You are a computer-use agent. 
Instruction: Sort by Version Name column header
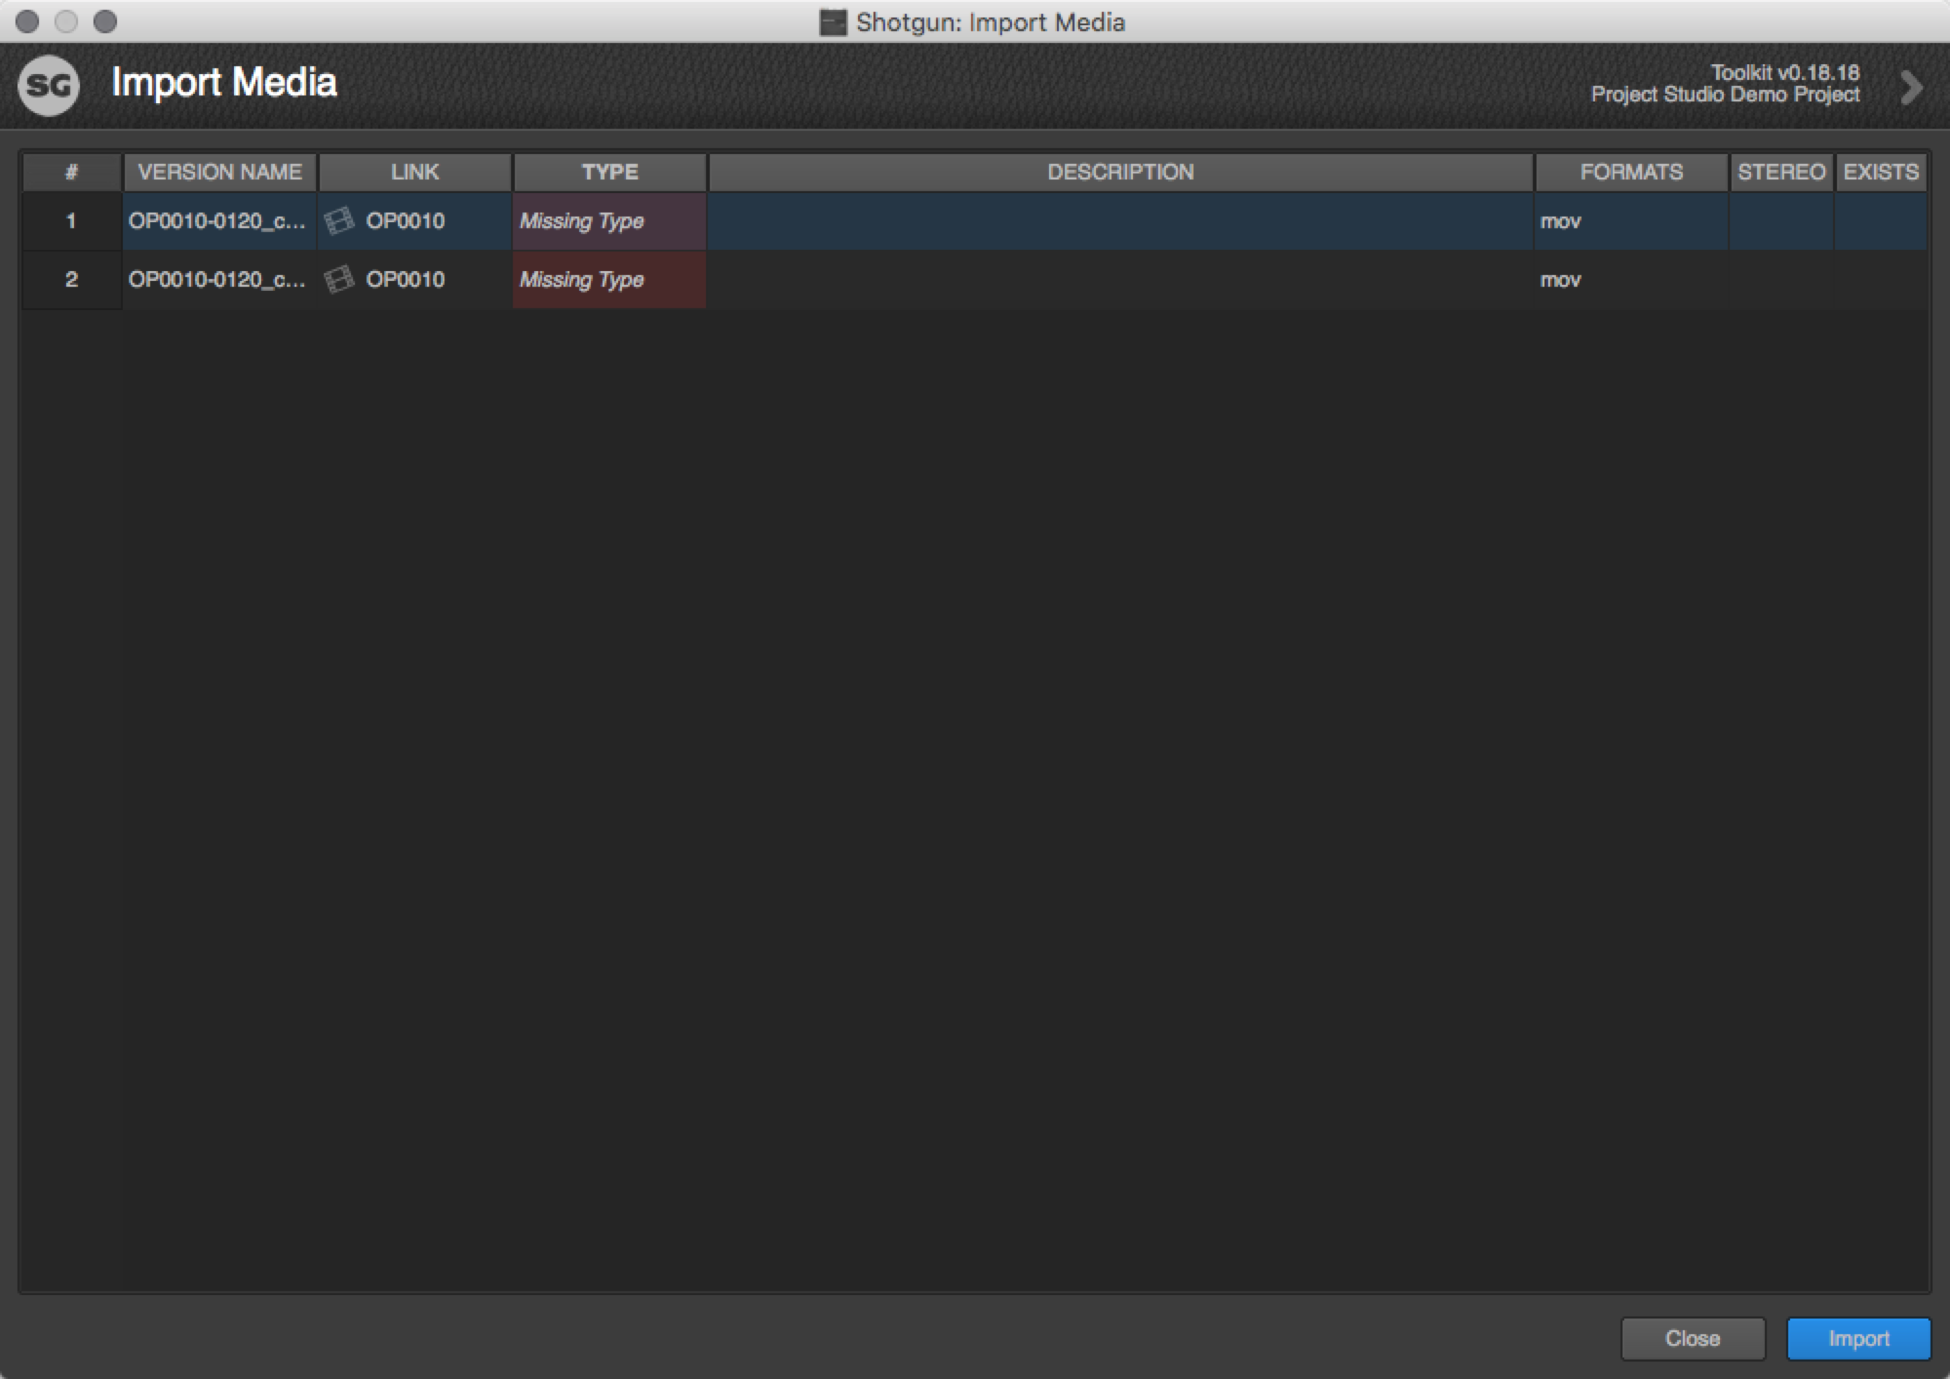click(x=220, y=172)
